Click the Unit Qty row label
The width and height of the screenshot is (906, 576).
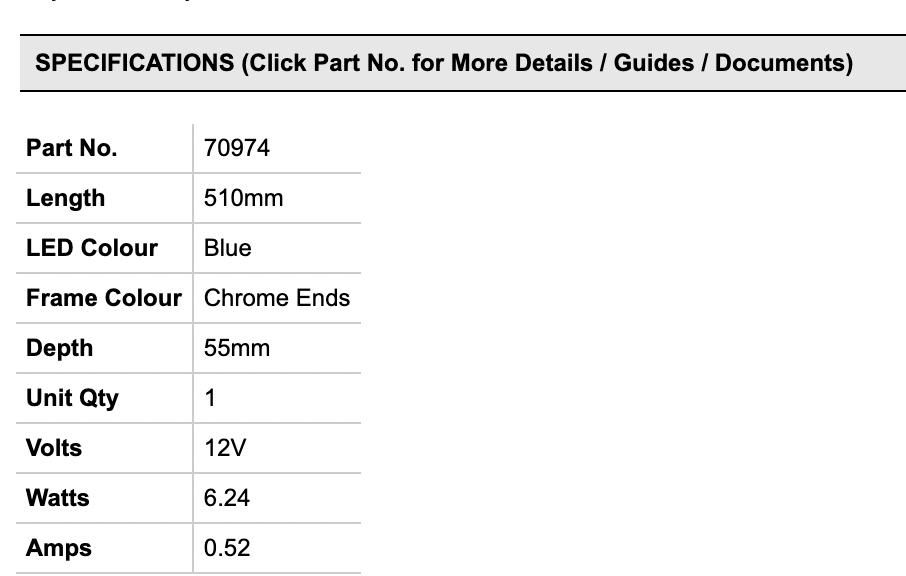click(x=72, y=398)
